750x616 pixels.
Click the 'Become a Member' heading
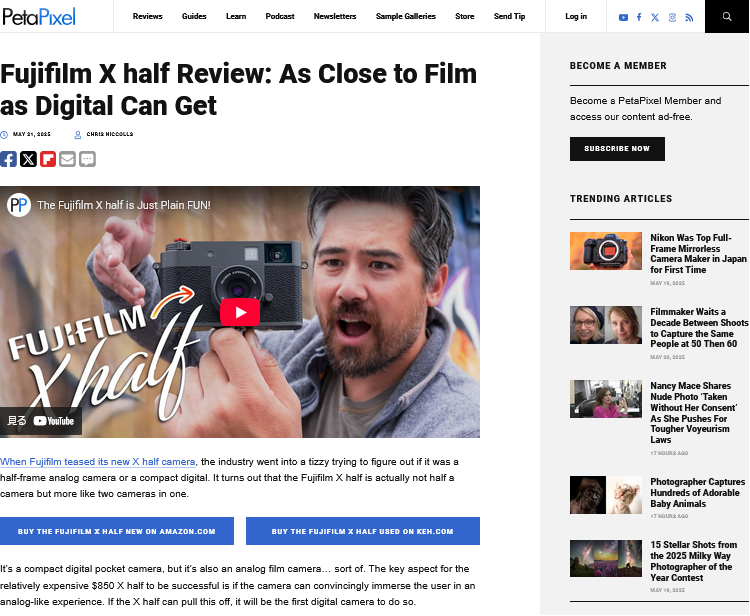618,66
